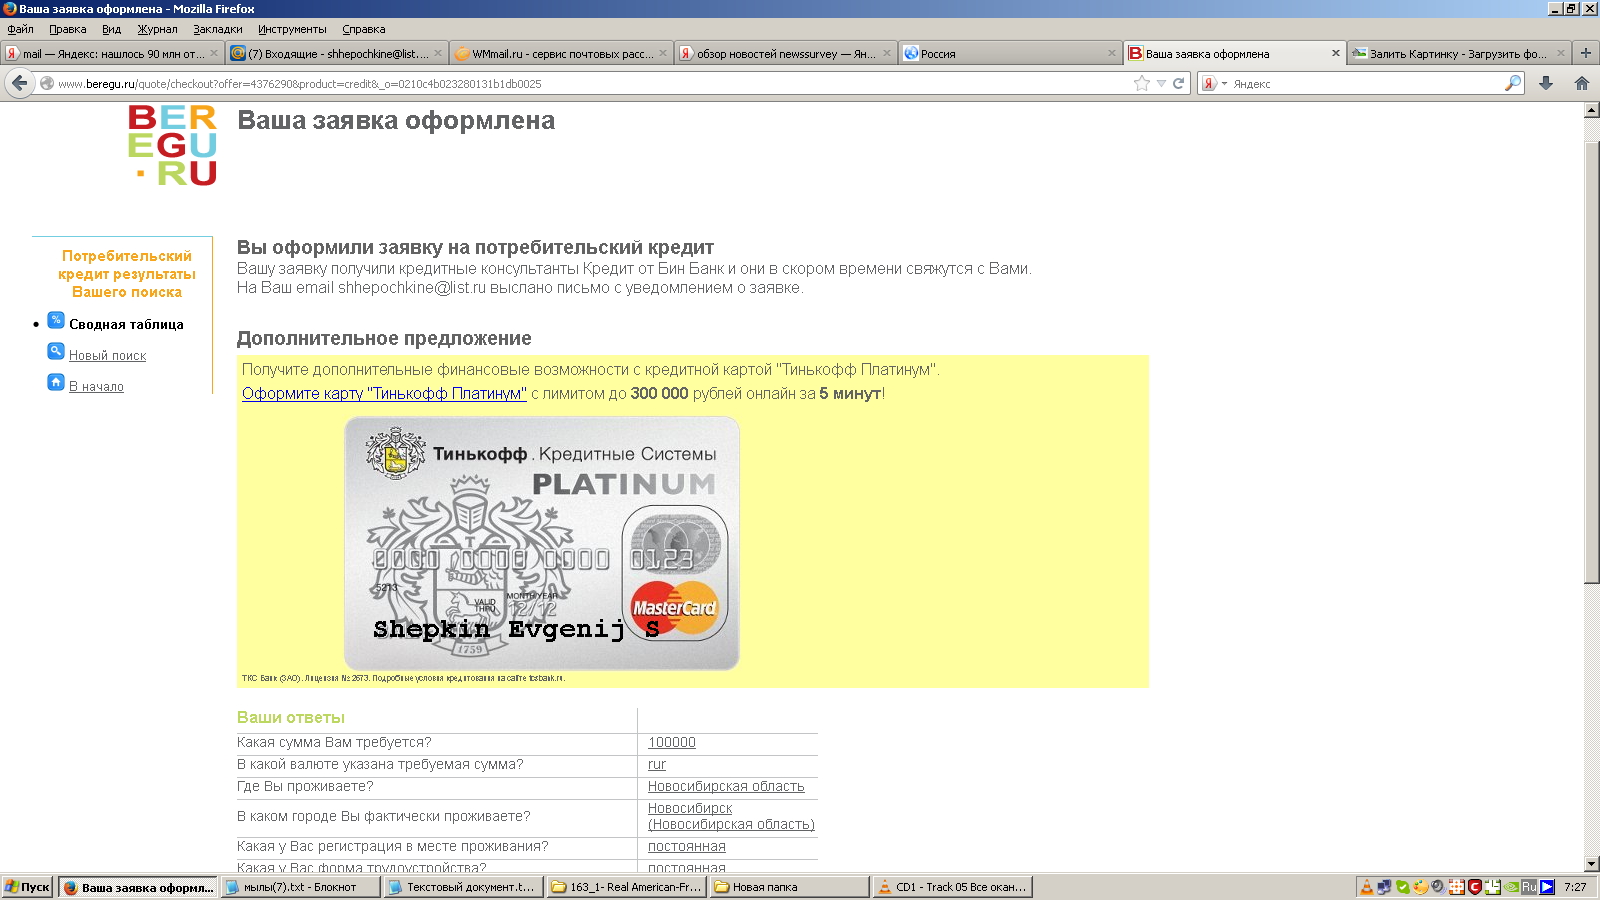The width and height of the screenshot is (1600, 900).
Task: Open the Новая папка taskbar item
Action: pos(790,887)
